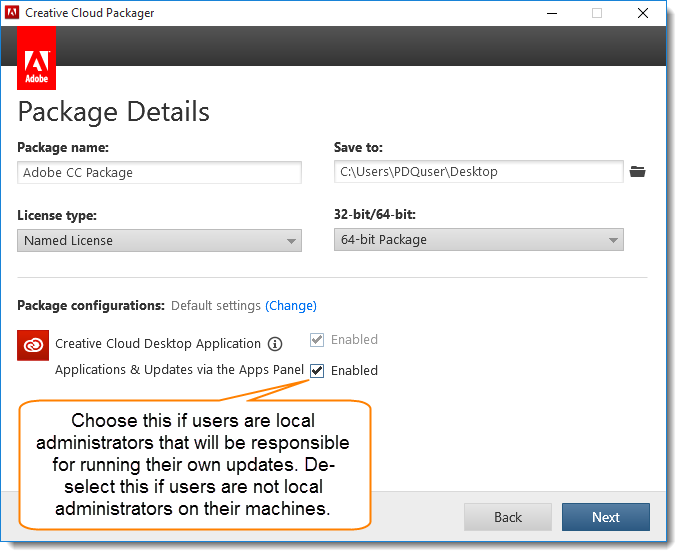Screen dimensions: 682x557
Task: Click the Adobe logo in the header
Action: click(x=37, y=58)
